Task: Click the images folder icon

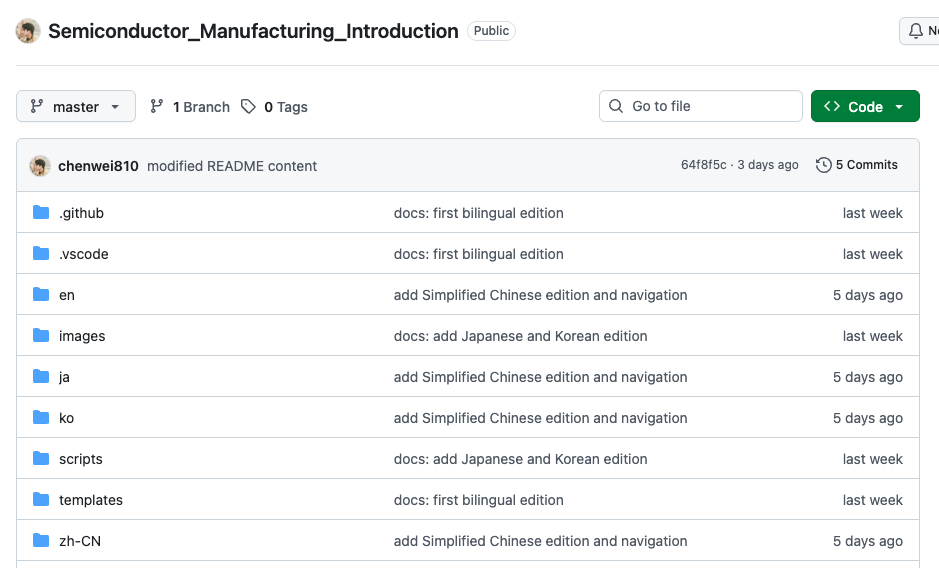Action: 41,336
